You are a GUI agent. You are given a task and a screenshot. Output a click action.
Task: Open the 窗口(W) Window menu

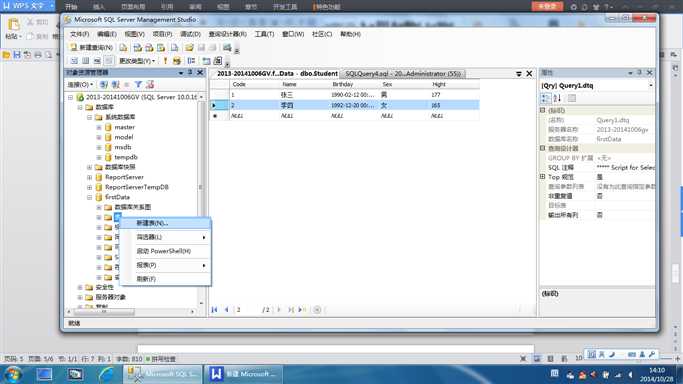293,34
